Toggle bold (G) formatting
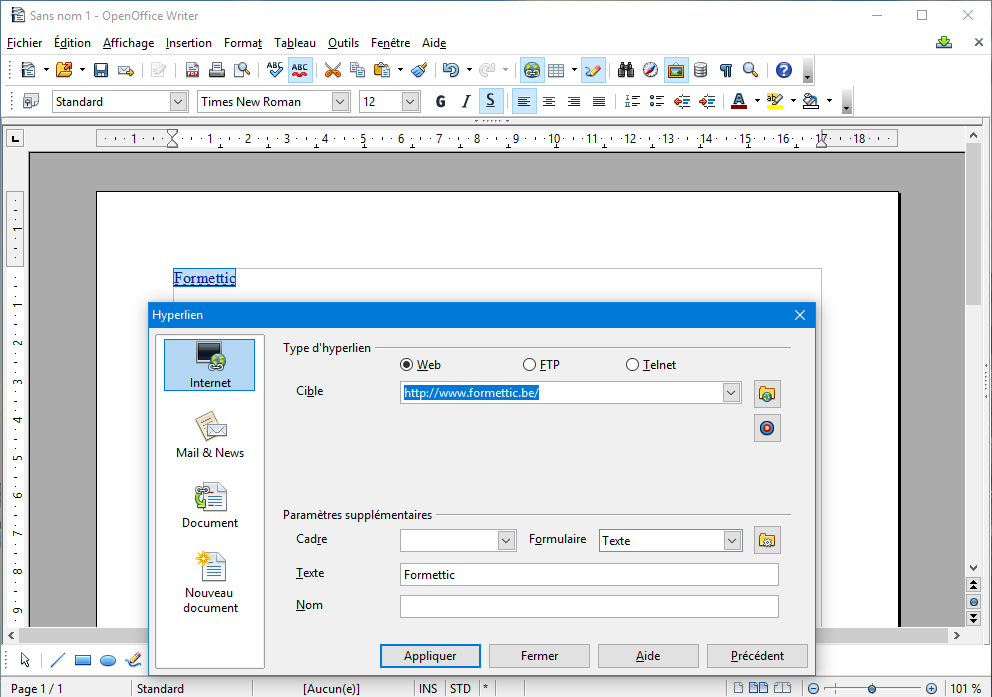 click(441, 101)
